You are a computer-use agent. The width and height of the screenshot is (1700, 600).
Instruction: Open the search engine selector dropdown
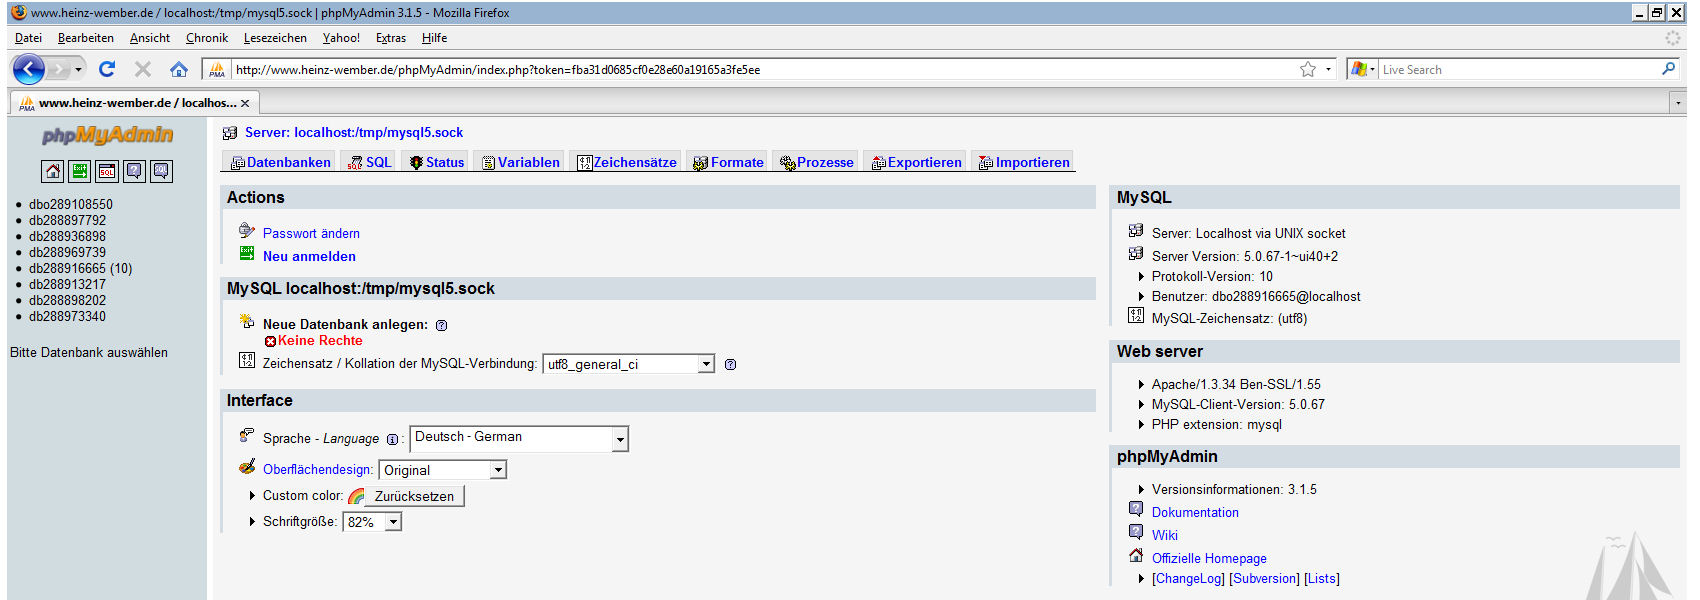point(1363,69)
